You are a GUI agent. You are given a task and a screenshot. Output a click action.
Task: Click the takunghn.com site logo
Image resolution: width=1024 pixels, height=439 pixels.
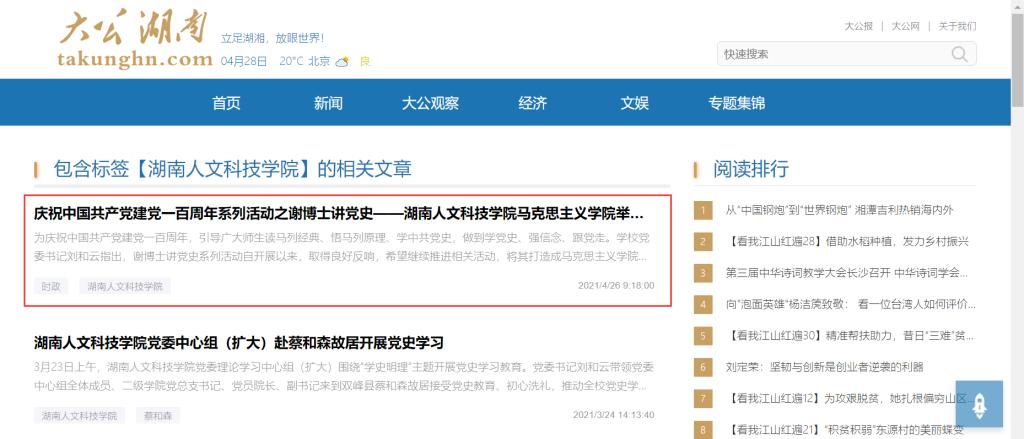(135, 42)
